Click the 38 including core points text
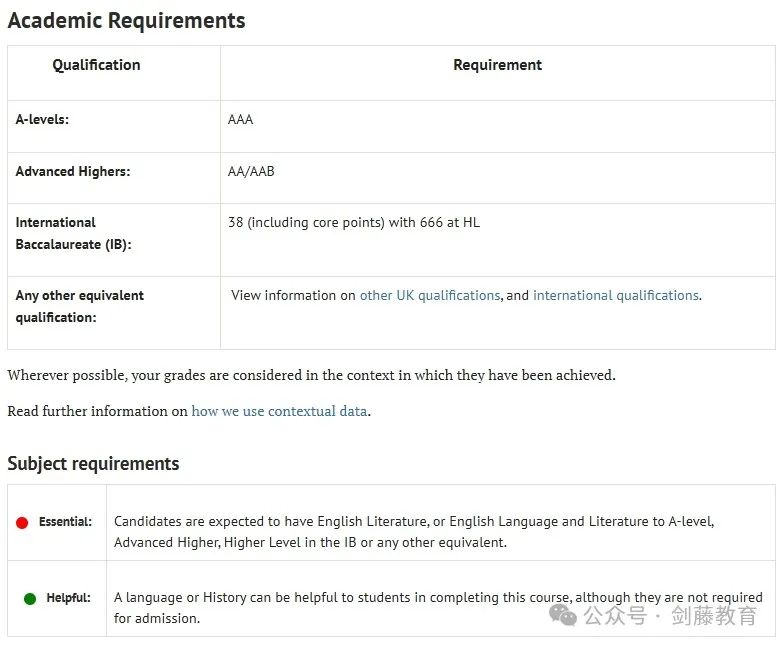The image size is (782, 646). coord(354,222)
